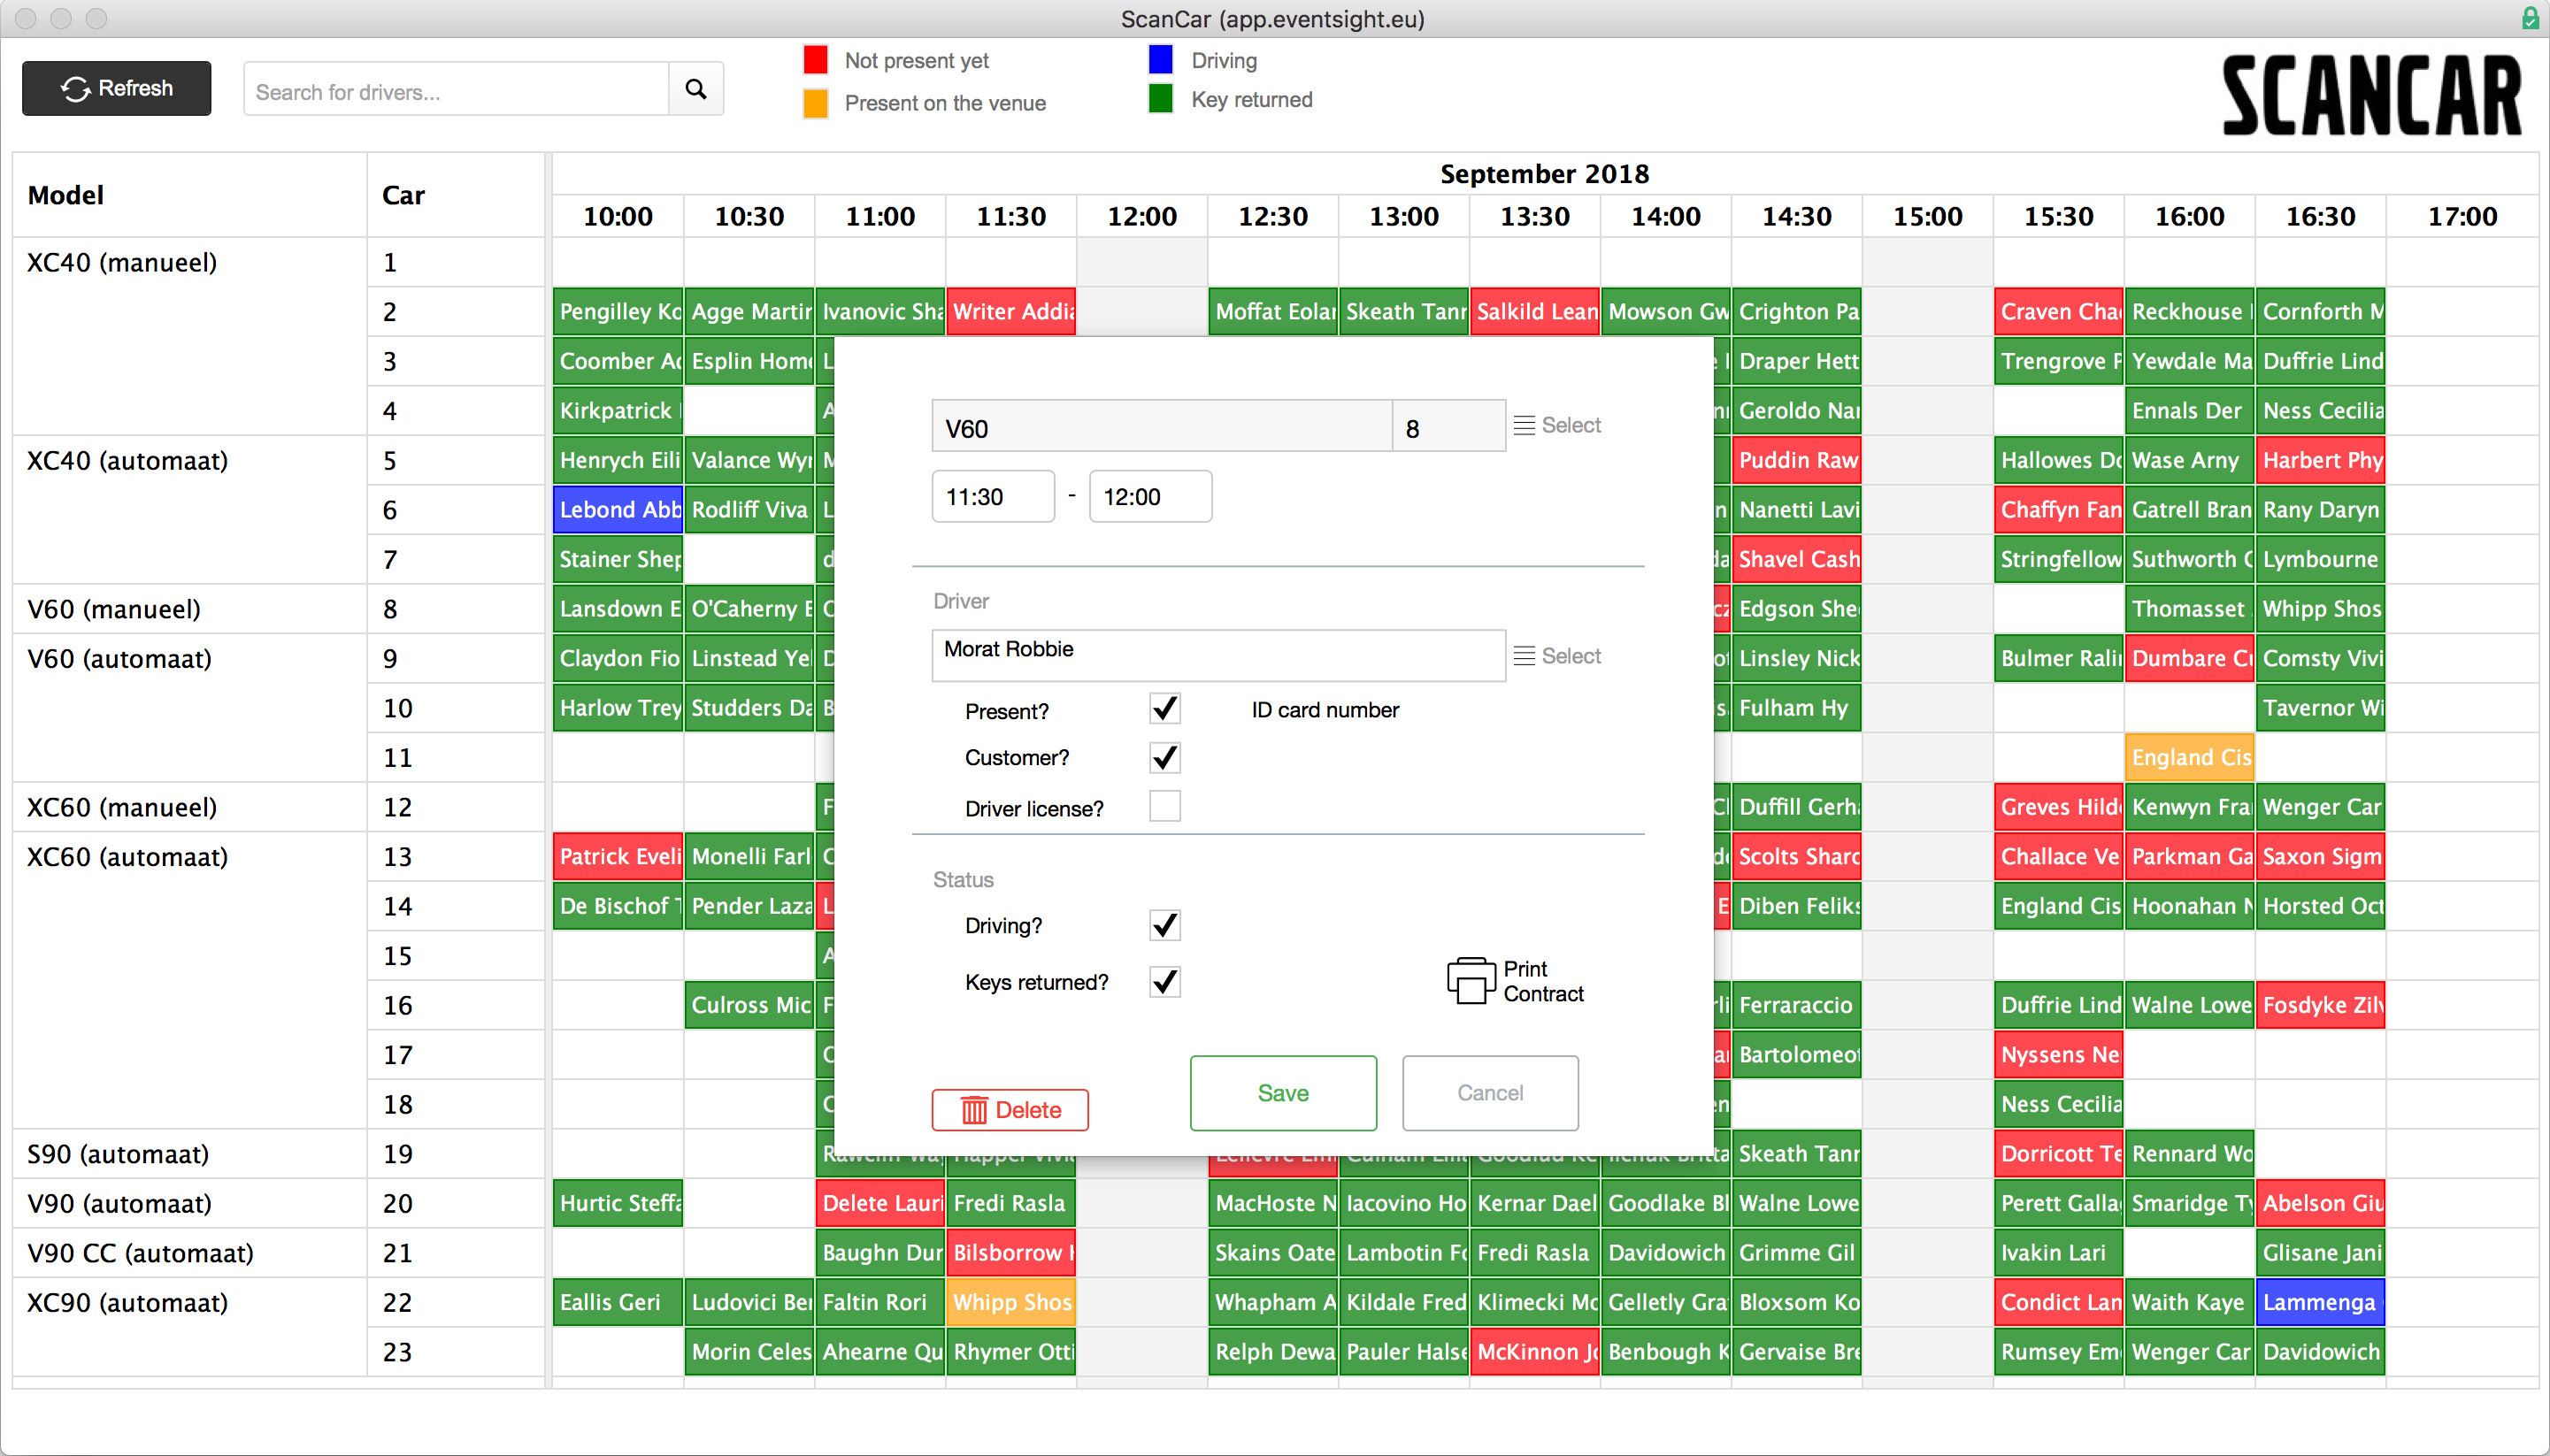The height and width of the screenshot is (1456, 2550).
Task: Toggle the Customer? checkbox
Action: (1164, 757)
